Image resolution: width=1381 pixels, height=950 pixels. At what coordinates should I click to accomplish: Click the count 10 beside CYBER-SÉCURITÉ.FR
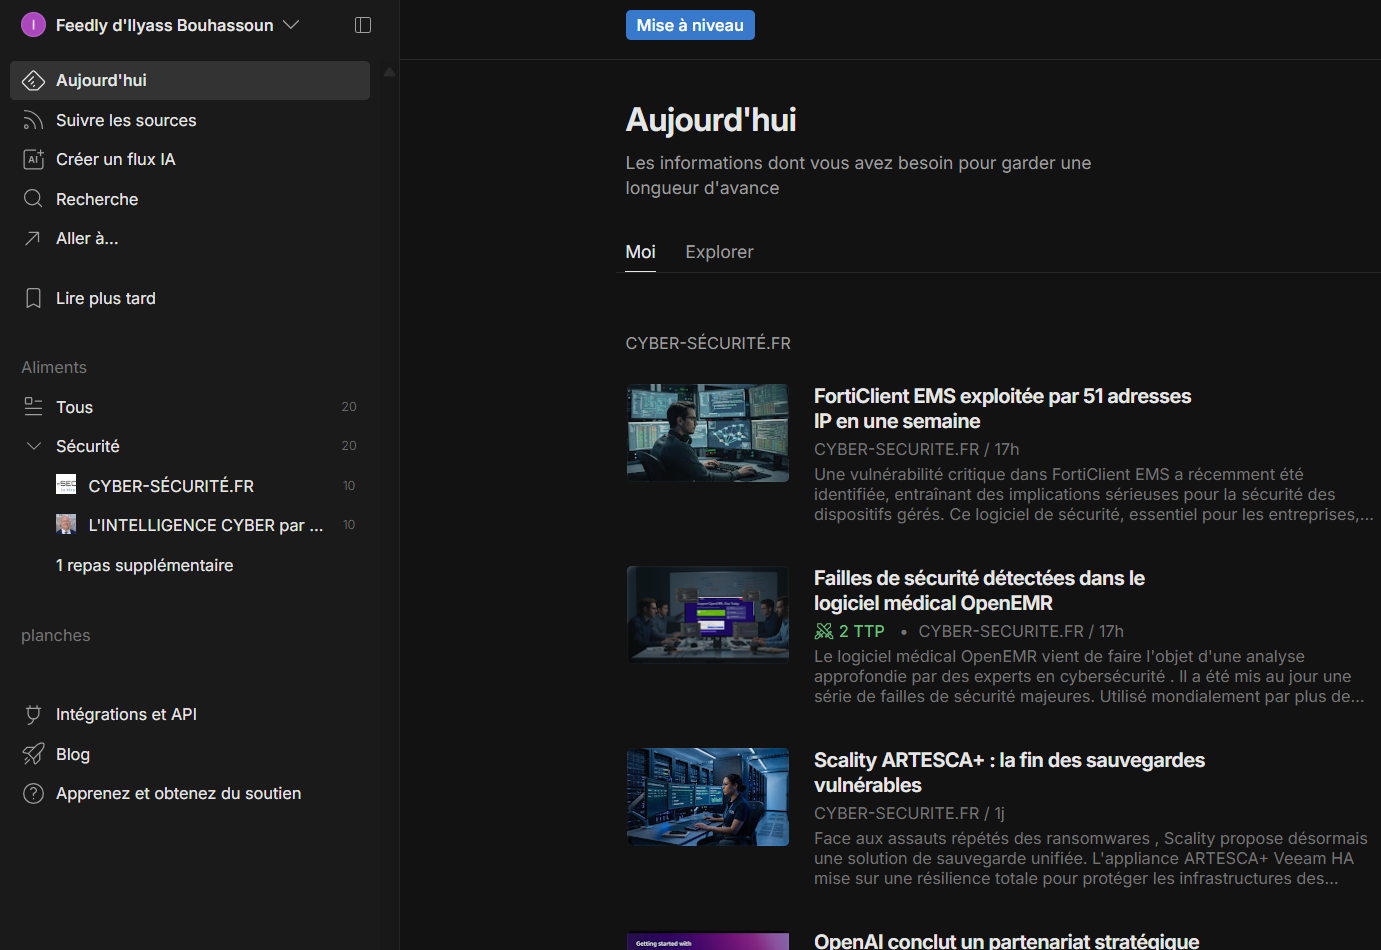pos(349,486)
